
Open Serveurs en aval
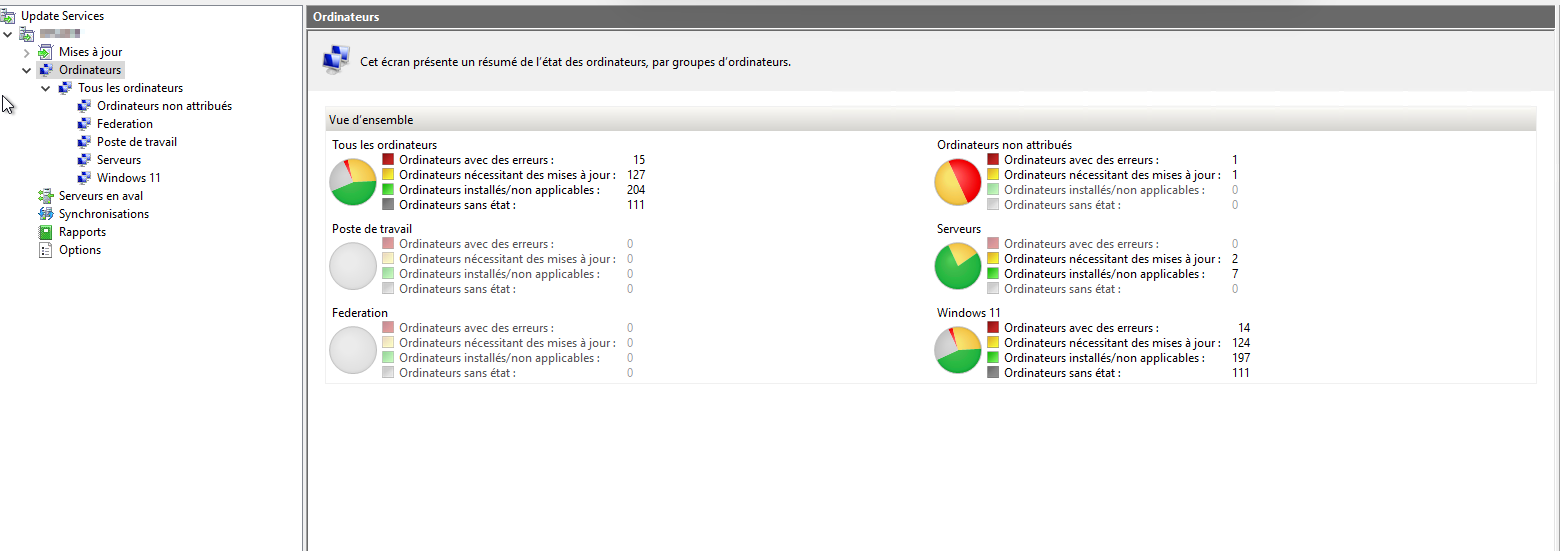click(x=101, y=196)
